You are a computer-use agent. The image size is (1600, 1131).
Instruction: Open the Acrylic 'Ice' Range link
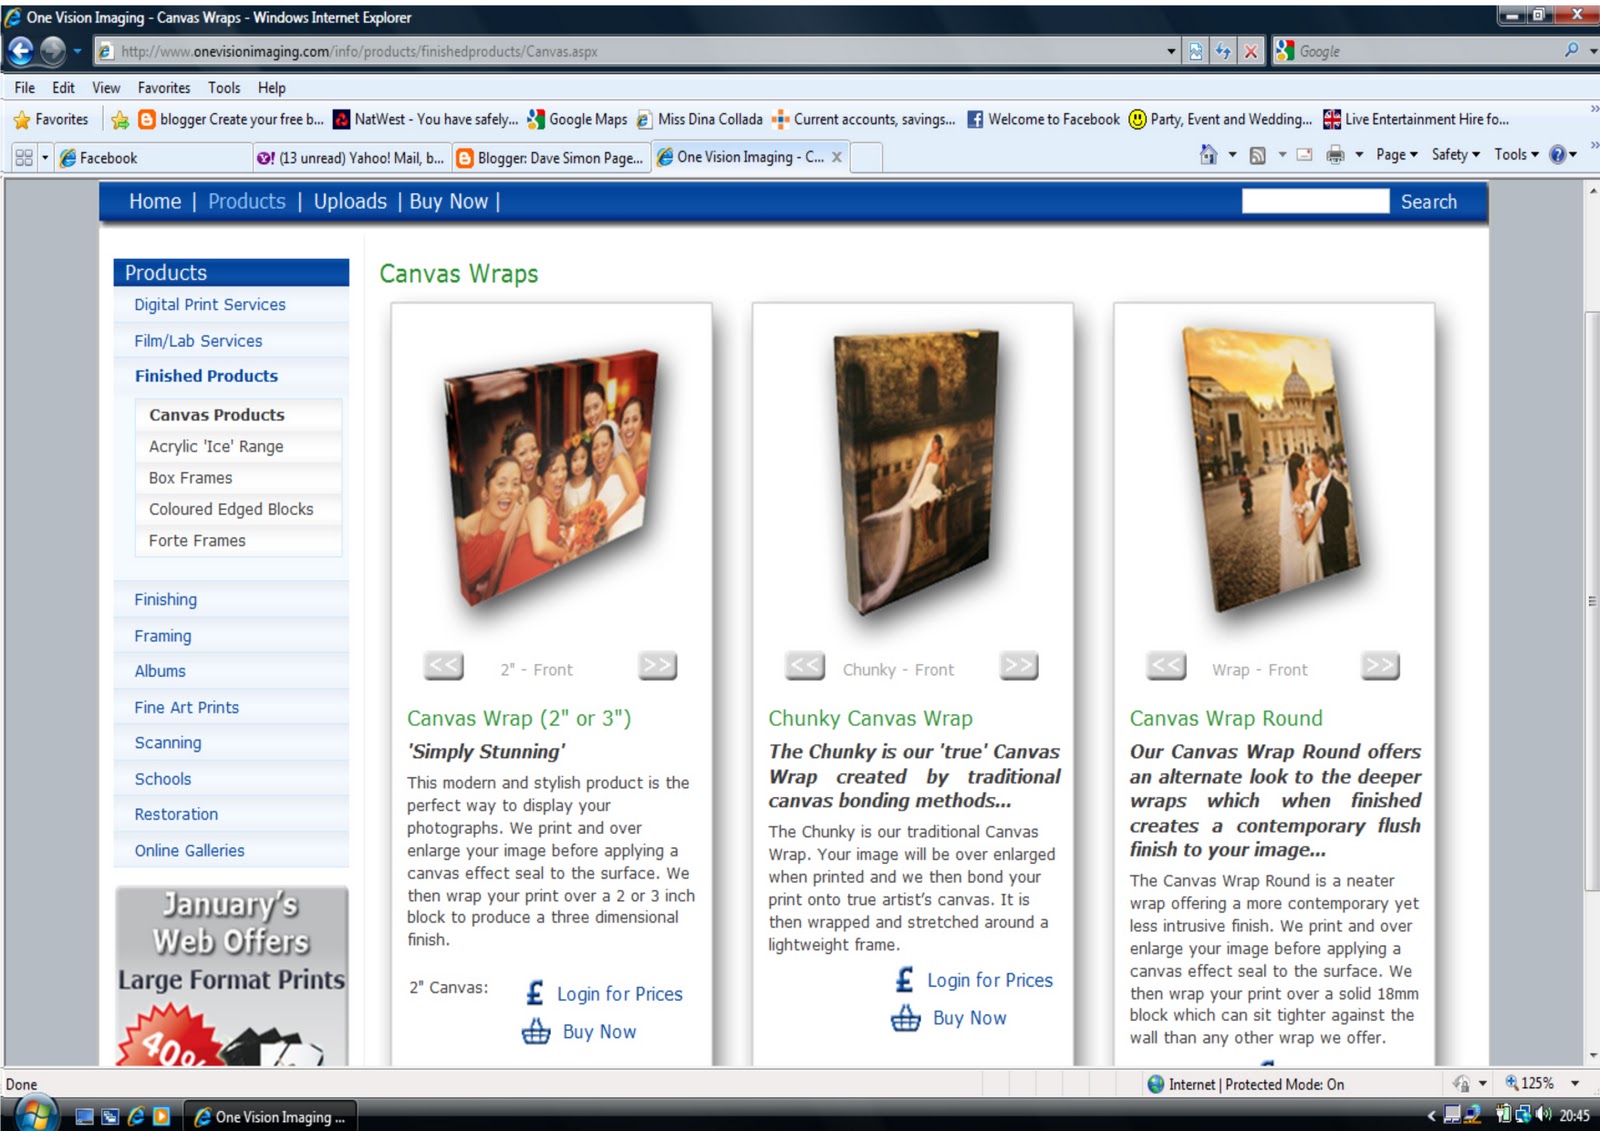(x=216, y=446)
